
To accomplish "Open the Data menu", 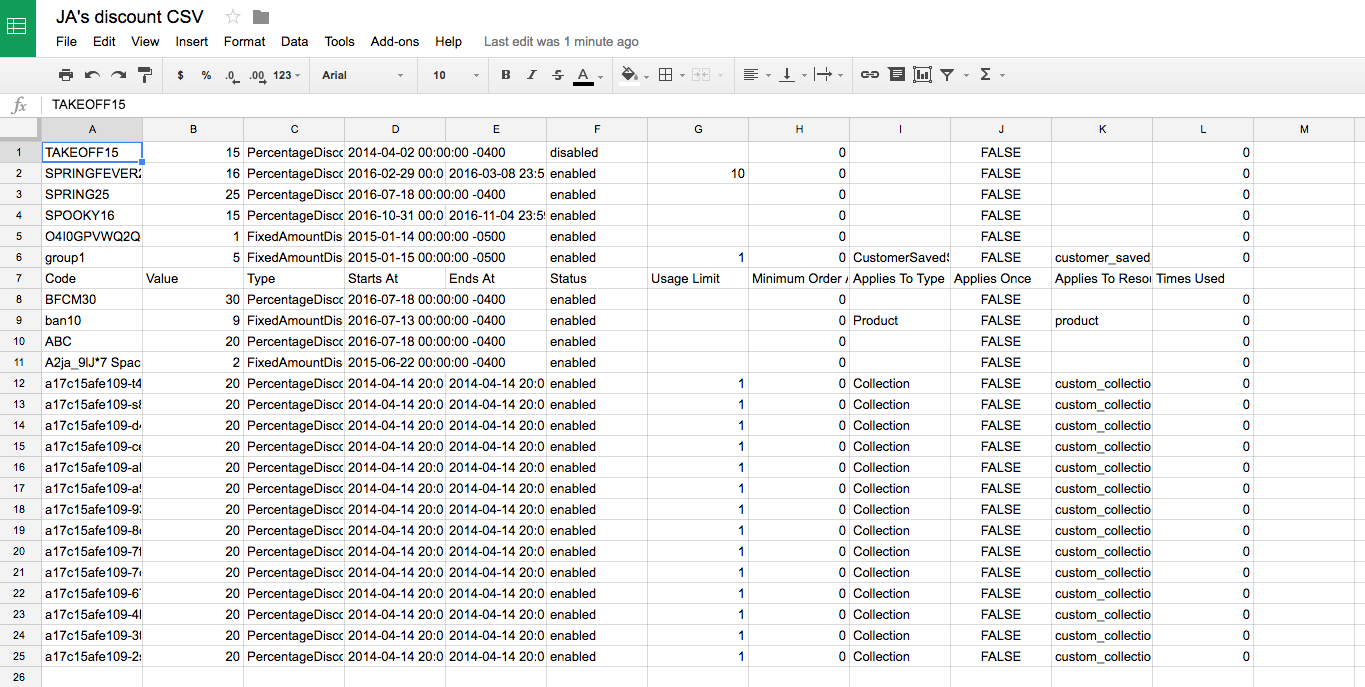I will coord(294,41).
